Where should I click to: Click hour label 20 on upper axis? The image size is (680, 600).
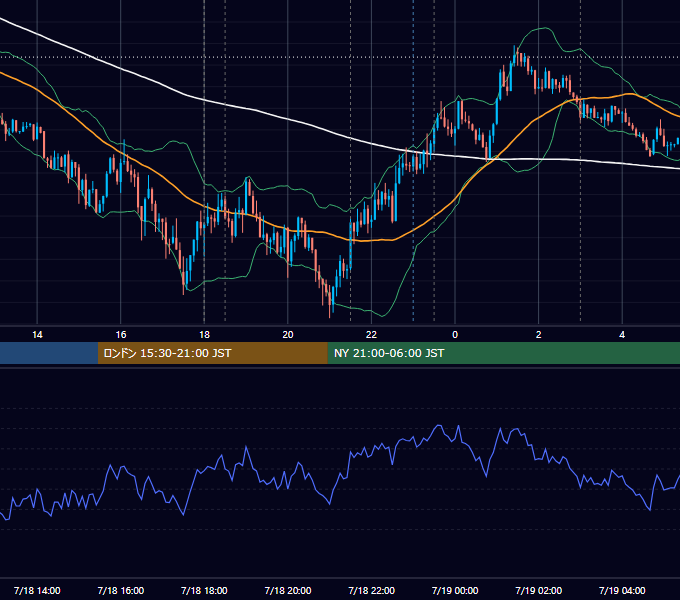pyautogui.click(x=288, y=334)
